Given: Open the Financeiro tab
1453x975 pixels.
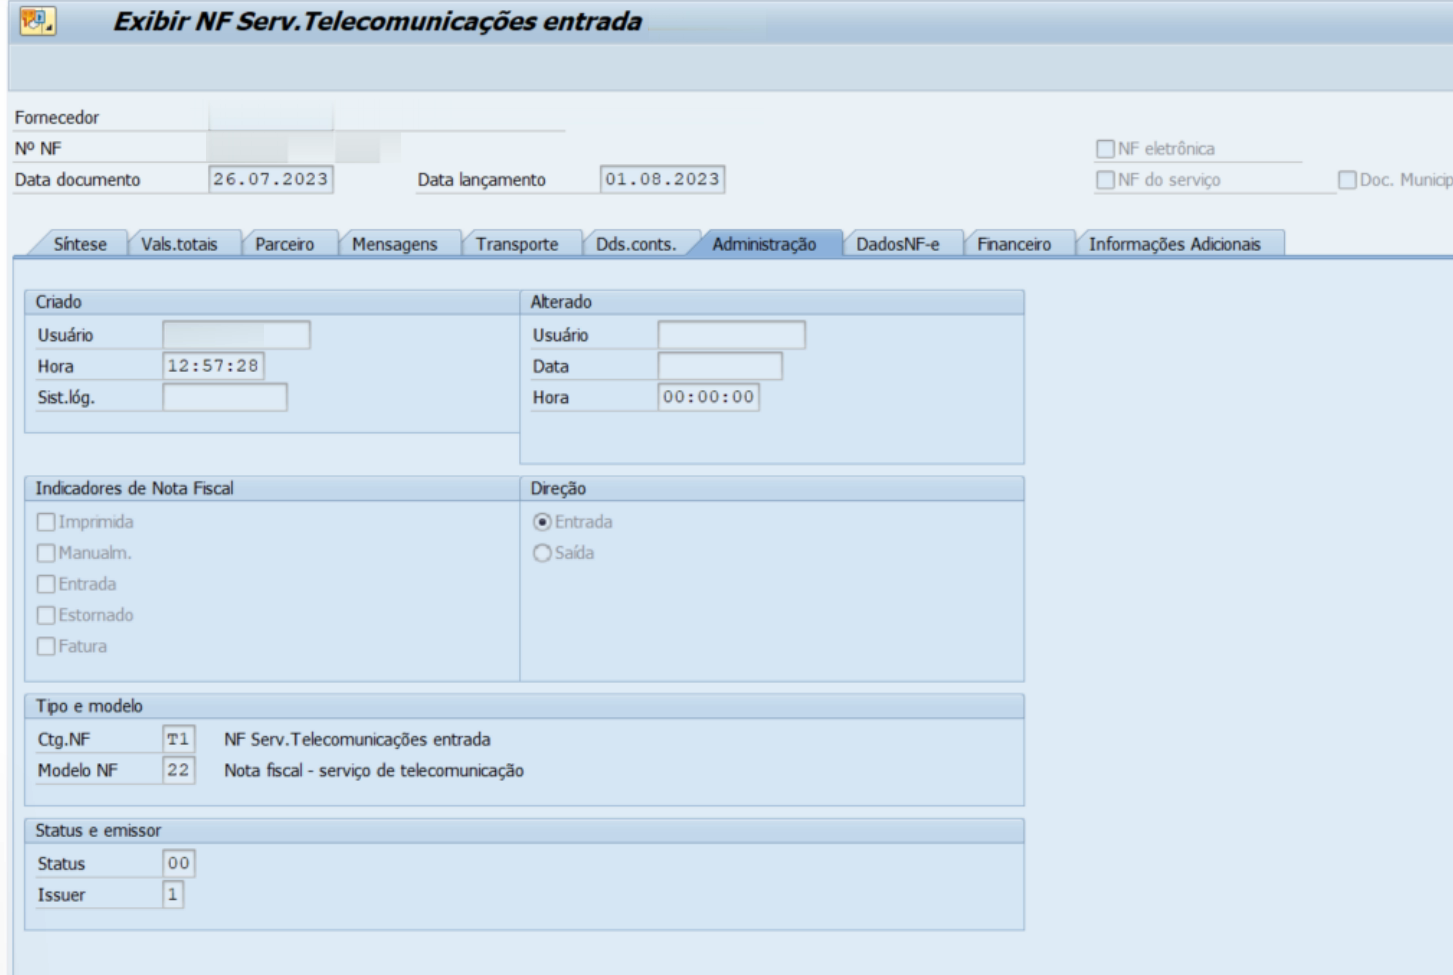Looking at the screenshot, I should [1013, 244].
